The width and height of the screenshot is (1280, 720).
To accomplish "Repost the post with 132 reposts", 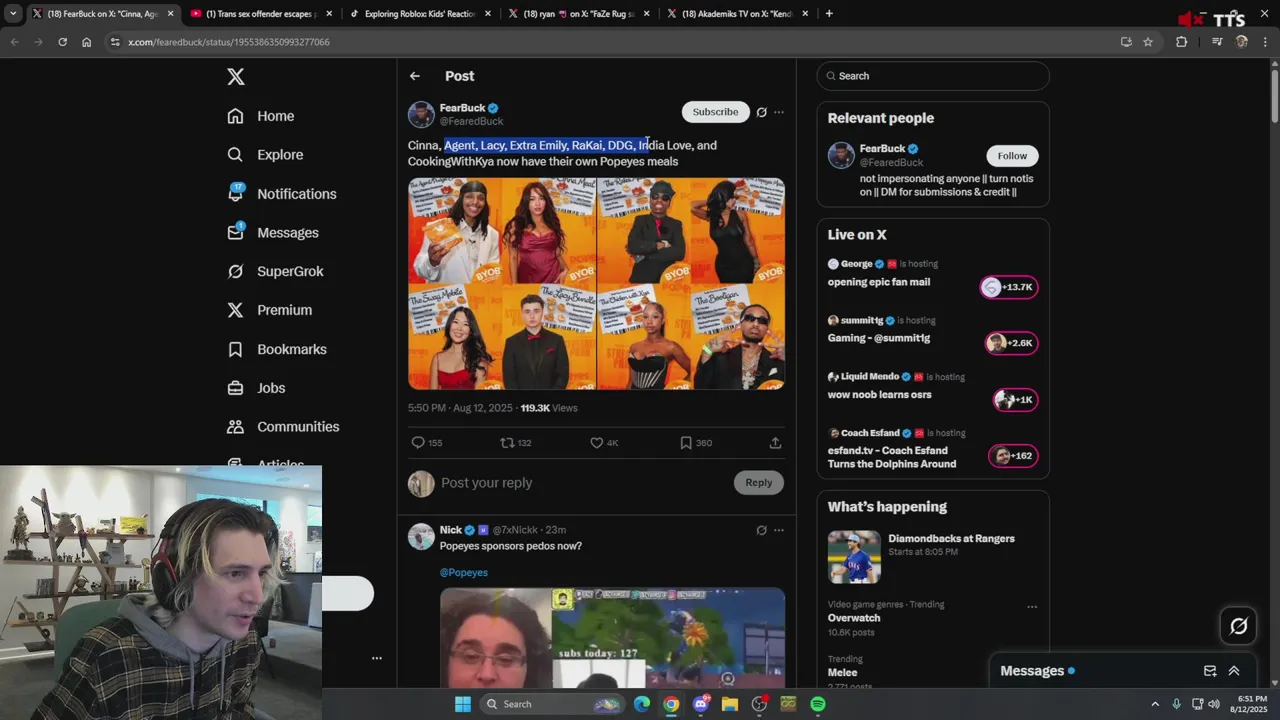I will (x=516, y=442).
